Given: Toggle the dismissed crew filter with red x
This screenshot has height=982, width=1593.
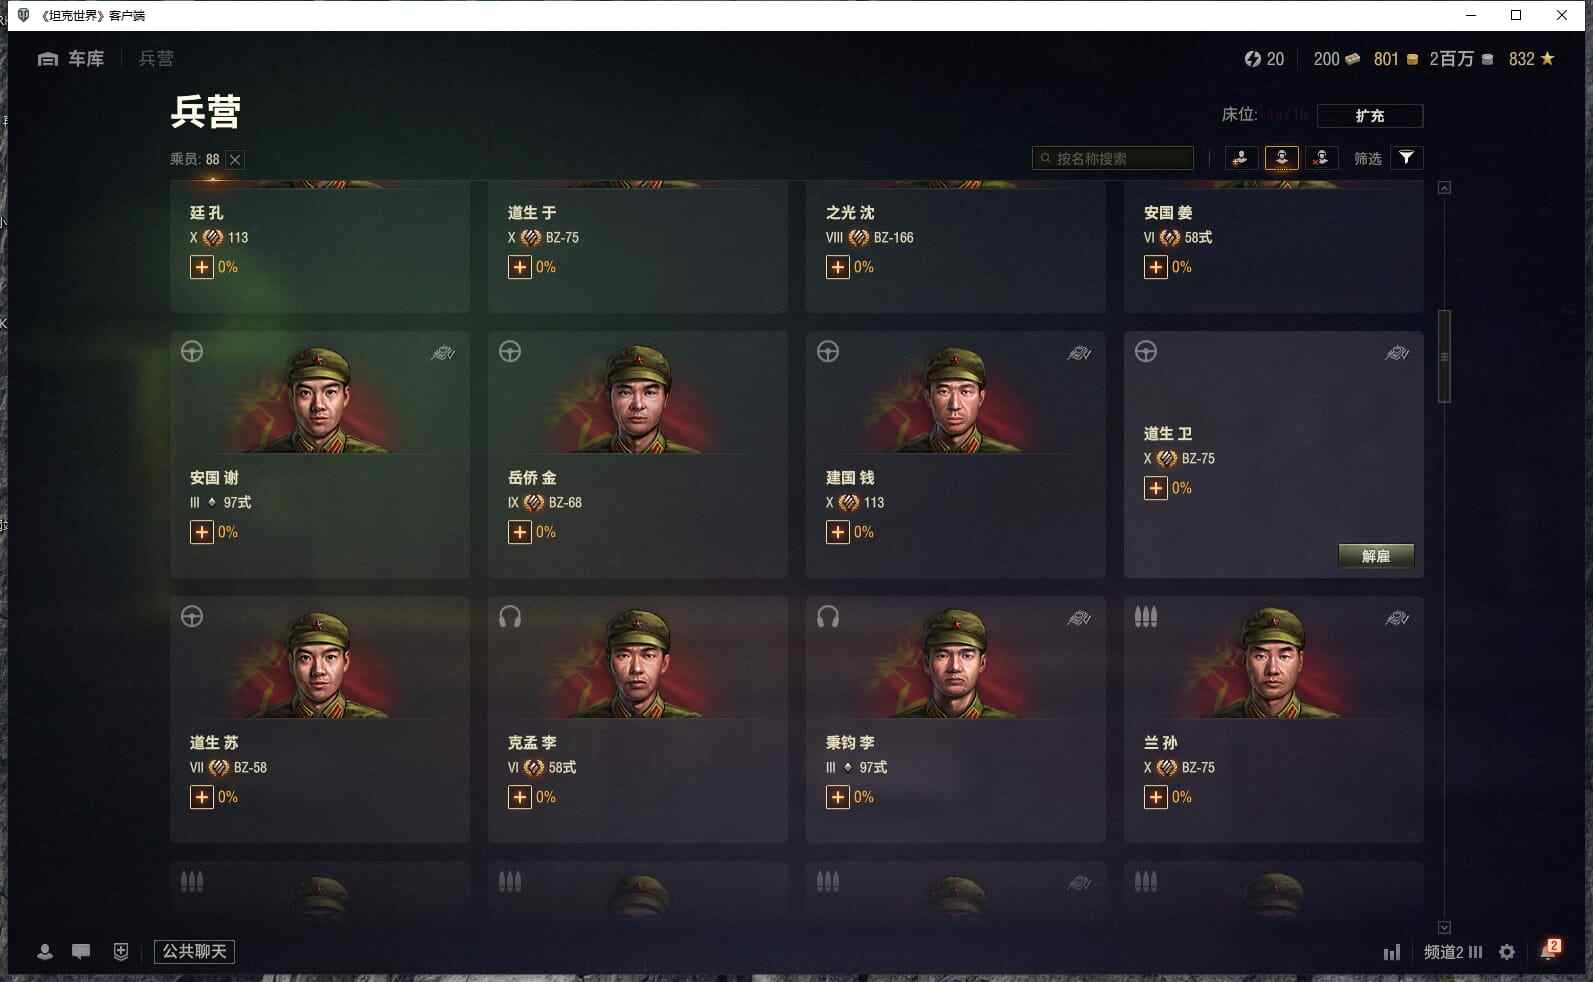Looking at the screenshot, I should point(1321,158).
